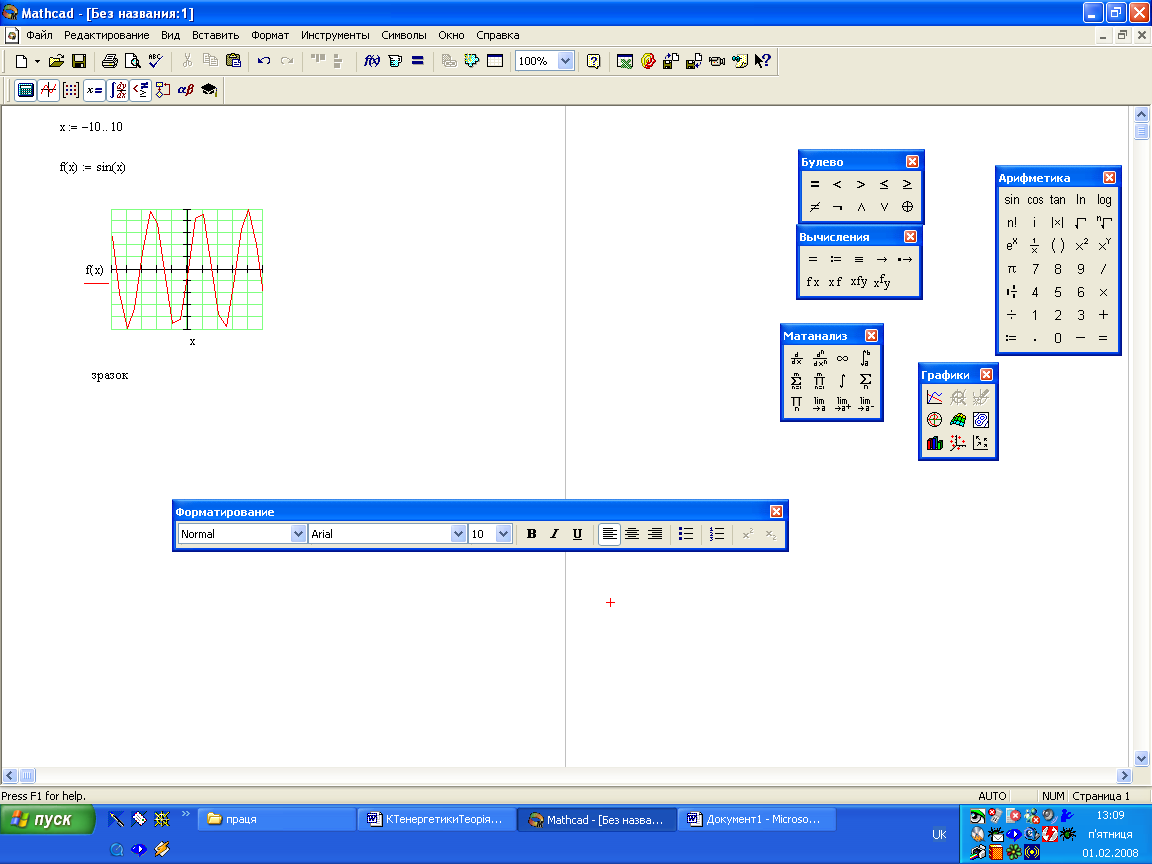The width and height of the screenshot is (1152, 864).
Task: Close the Форматирование toolbar
Action: coord(777,511)
